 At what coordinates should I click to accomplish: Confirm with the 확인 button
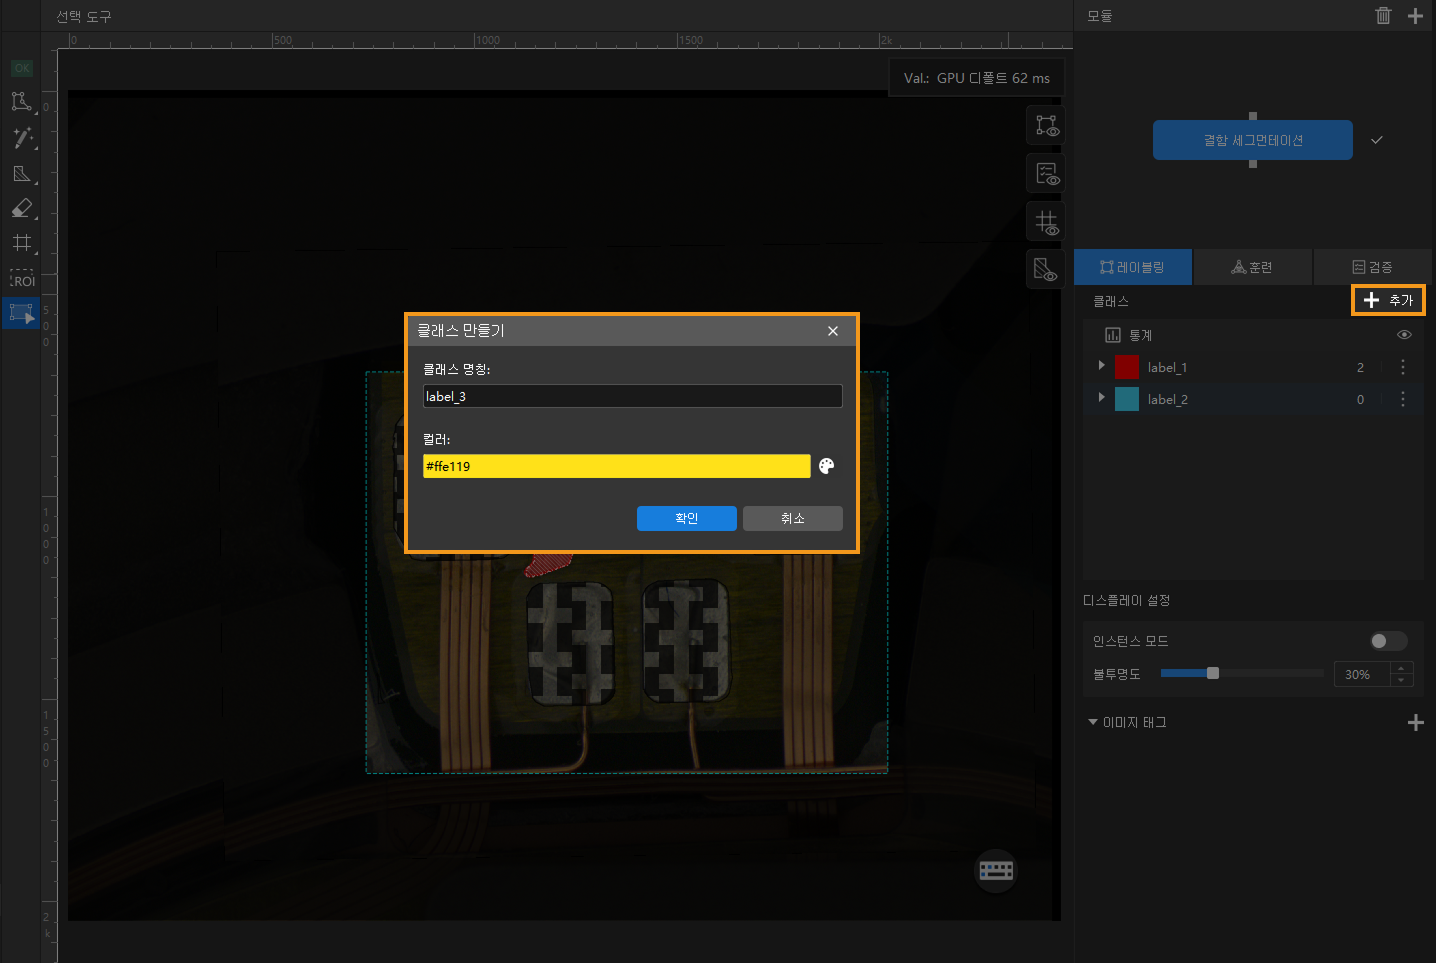click(x=687, y=518)
